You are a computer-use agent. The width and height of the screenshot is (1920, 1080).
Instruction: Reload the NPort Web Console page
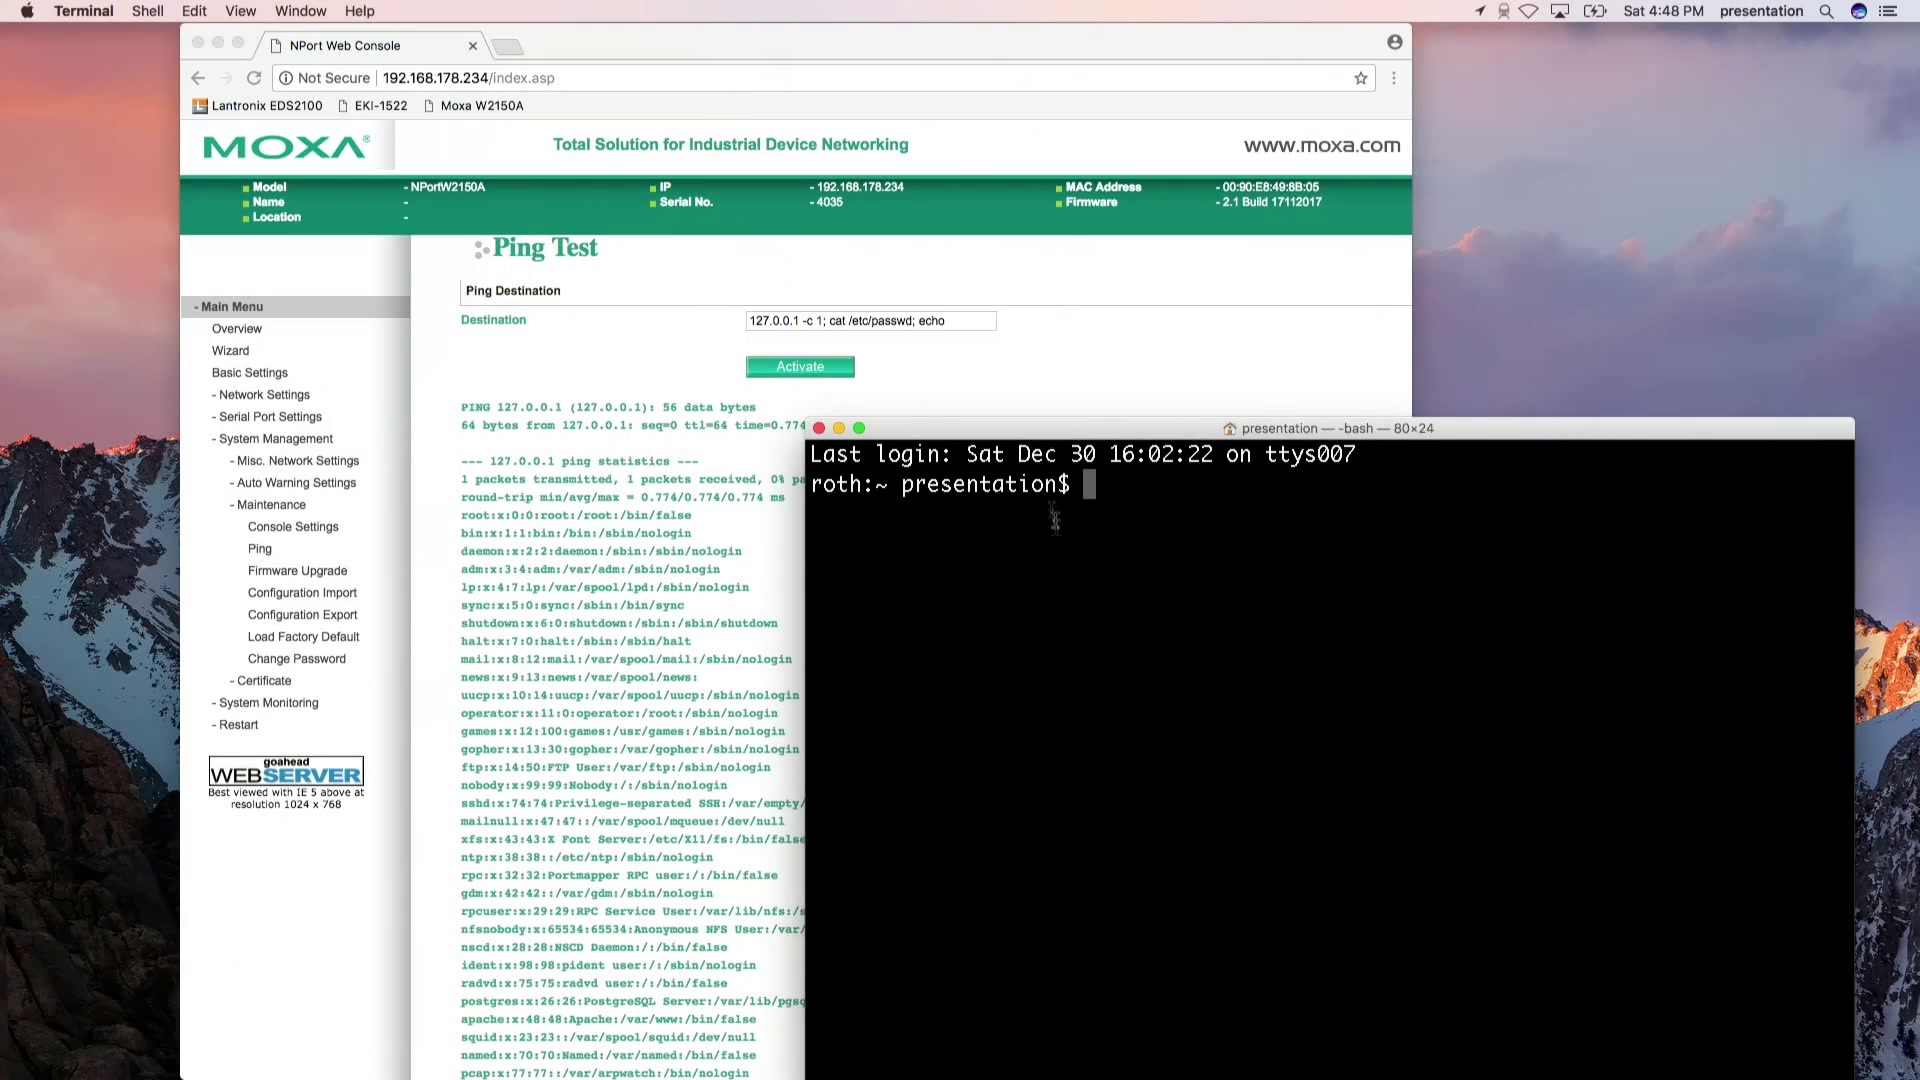coord(254,78)
